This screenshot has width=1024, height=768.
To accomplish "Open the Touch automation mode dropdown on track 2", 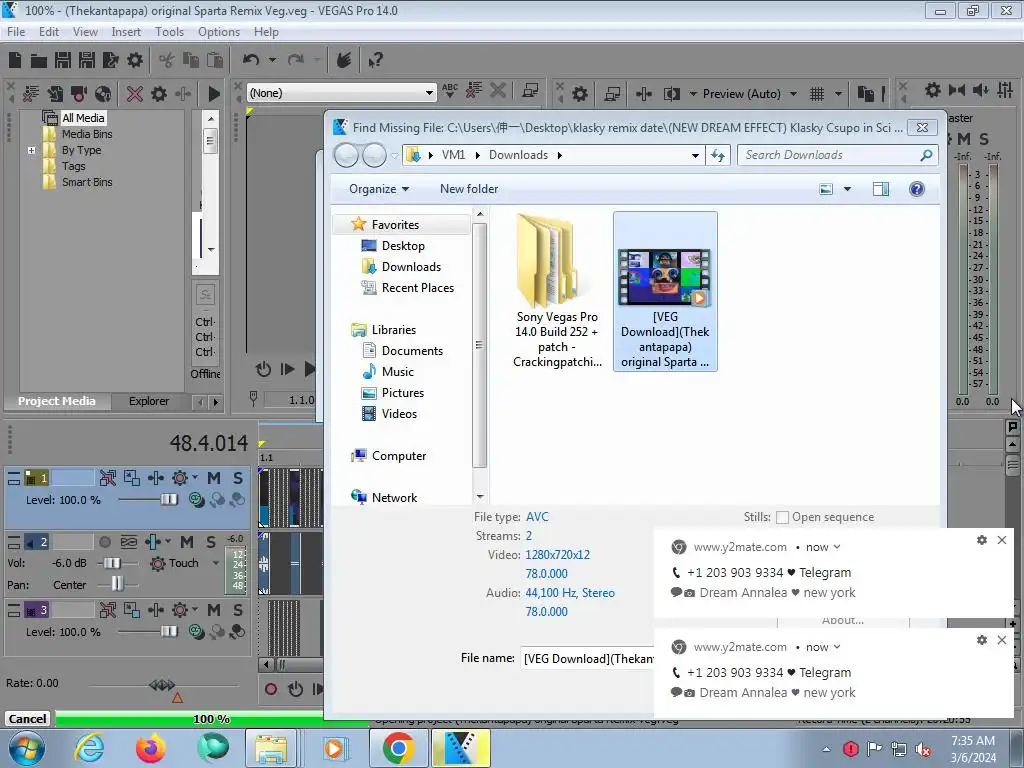I will (216, 563).
